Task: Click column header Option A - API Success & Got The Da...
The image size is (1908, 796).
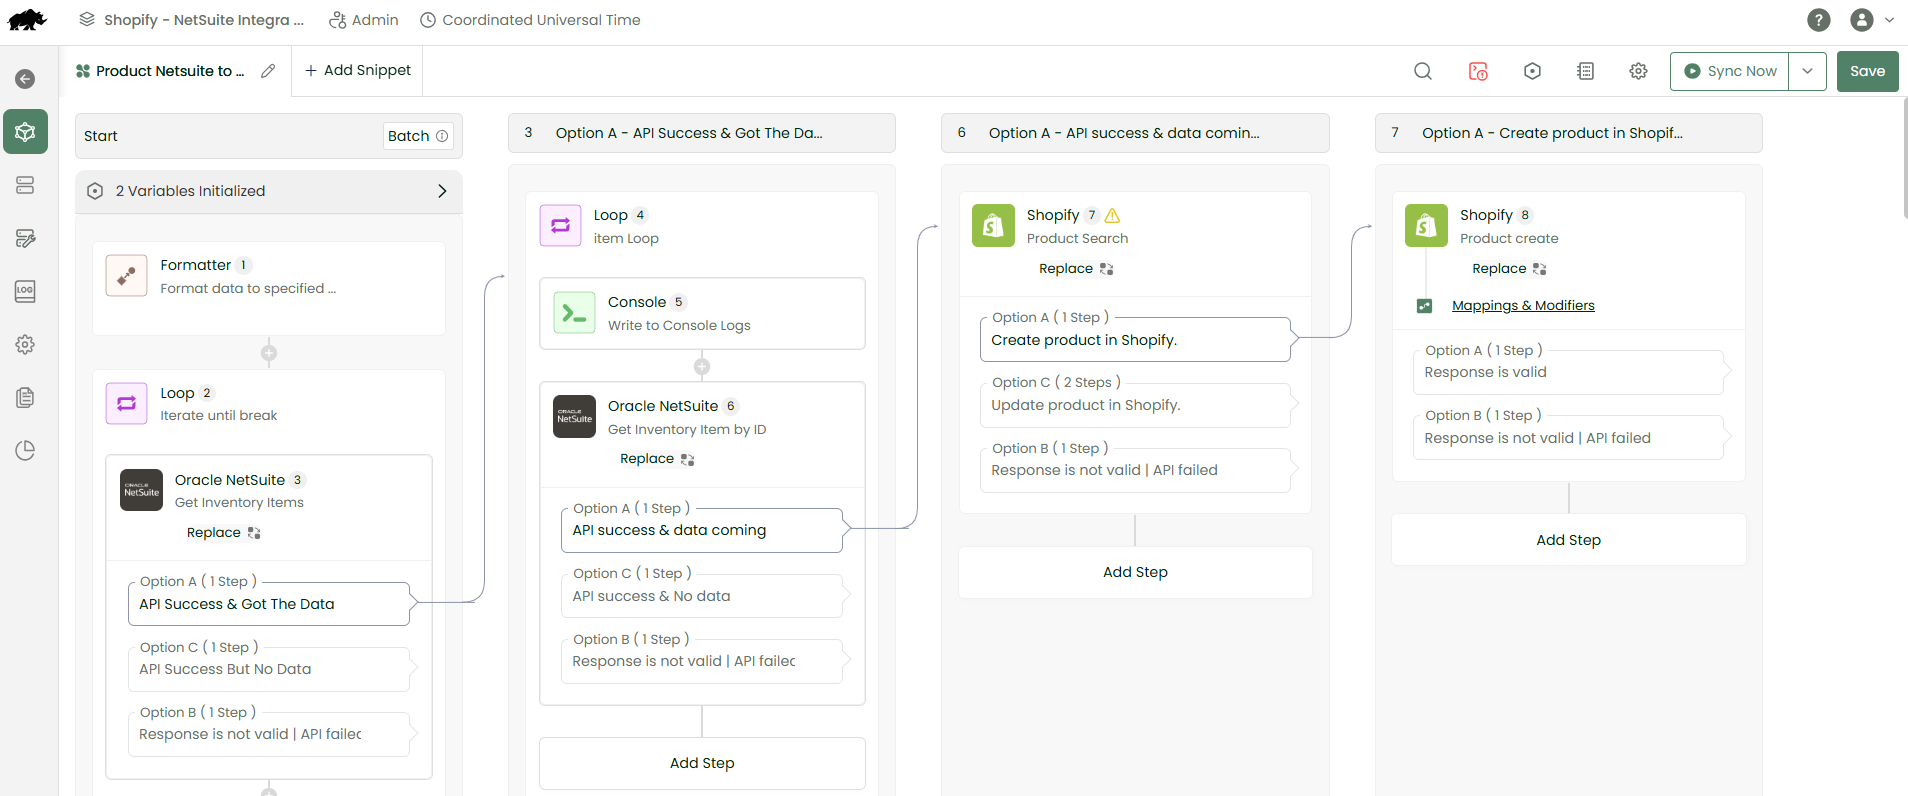Action: point(702,133)
